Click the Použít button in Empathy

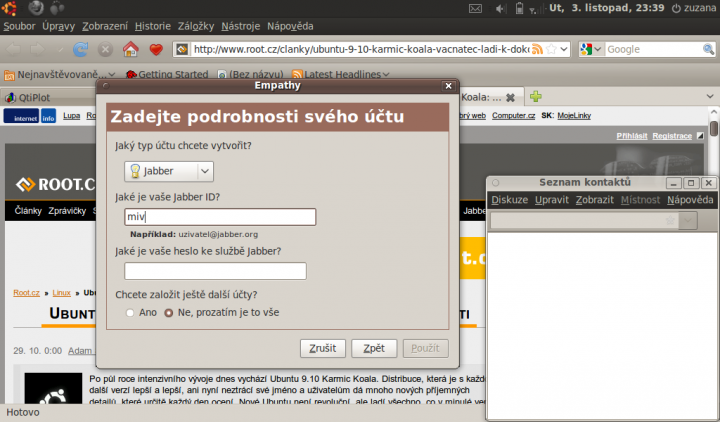click(x=425, y=348)
